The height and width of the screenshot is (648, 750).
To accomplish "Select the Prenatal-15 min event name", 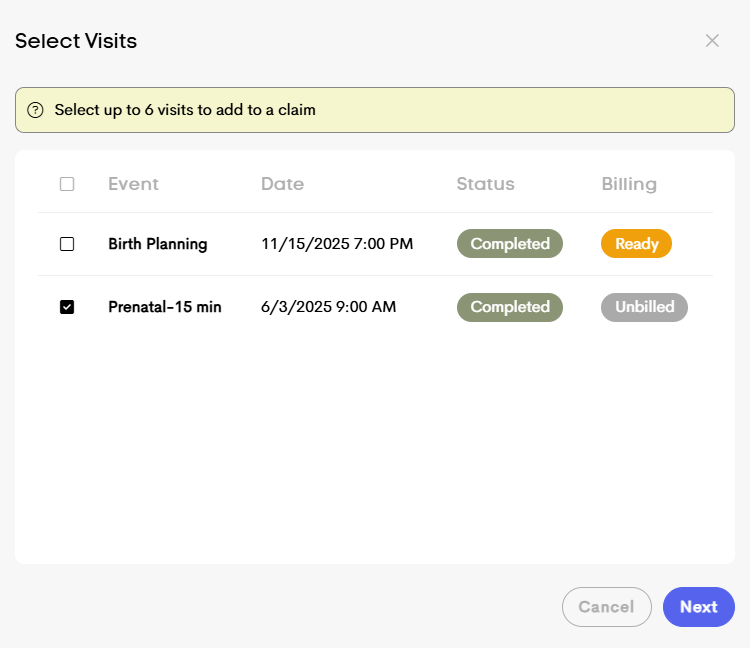I will [165, 307].
